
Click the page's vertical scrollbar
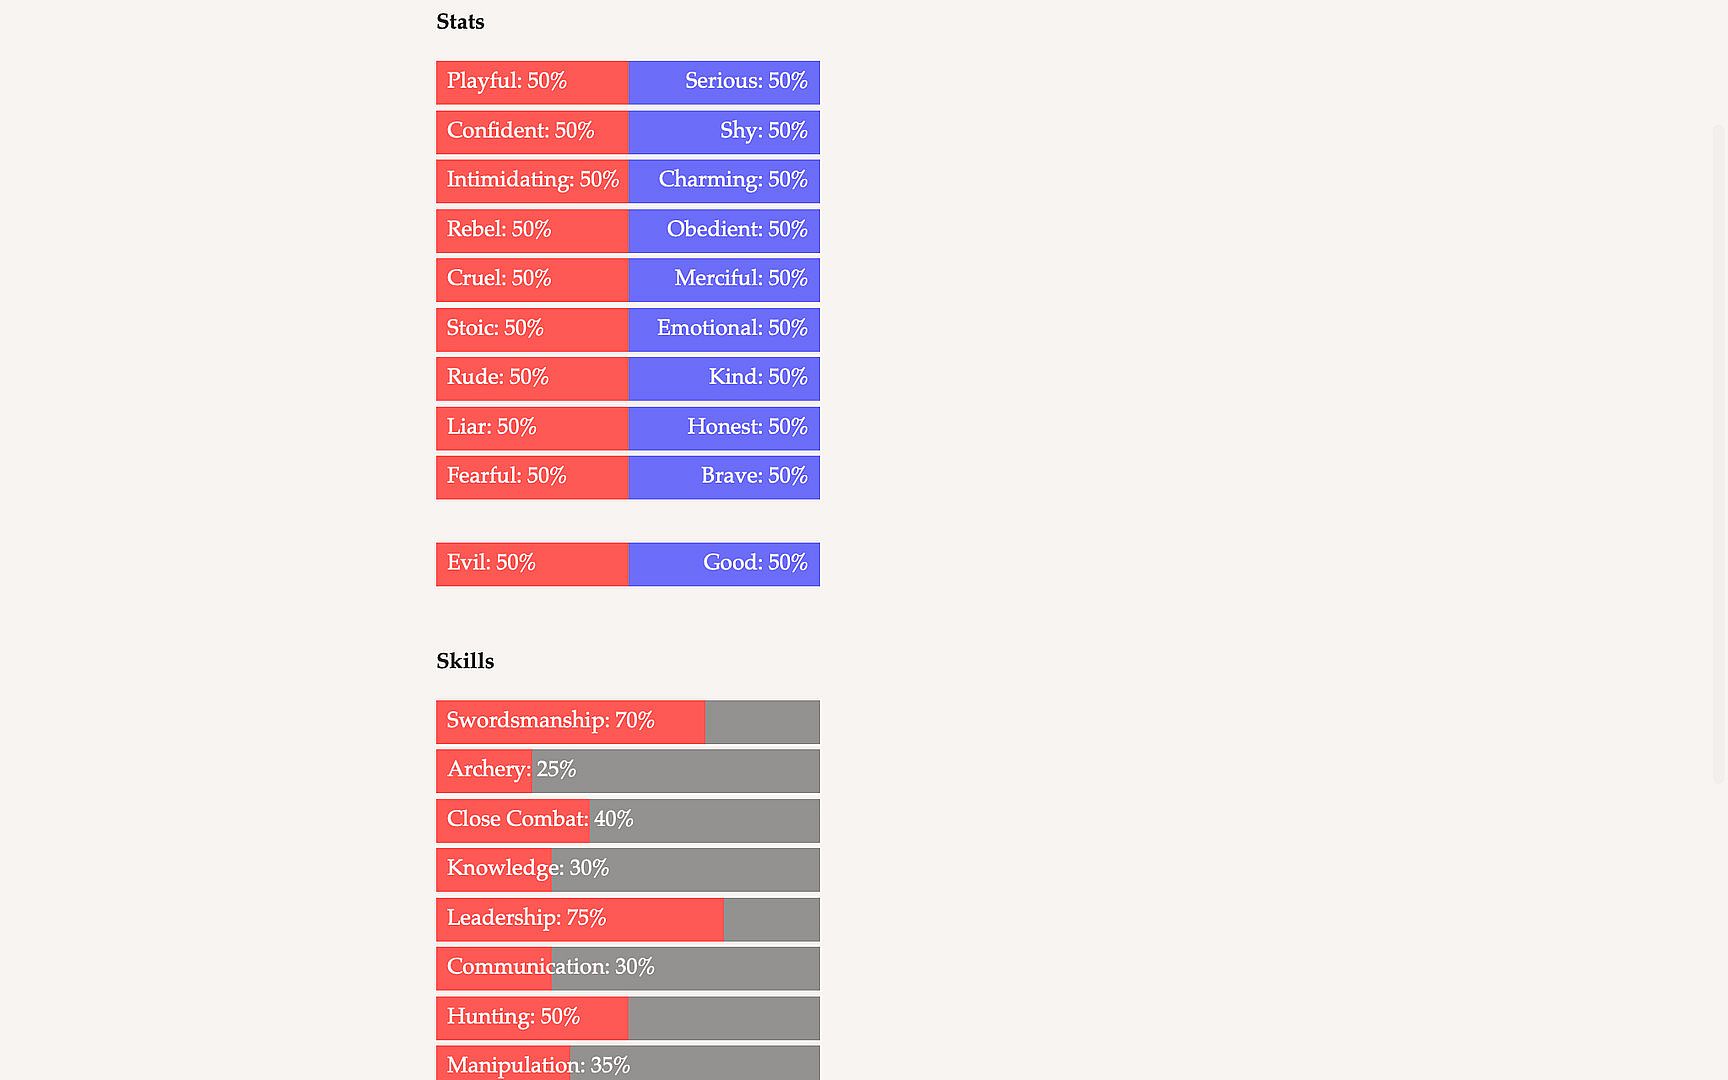pos(1720,450)
